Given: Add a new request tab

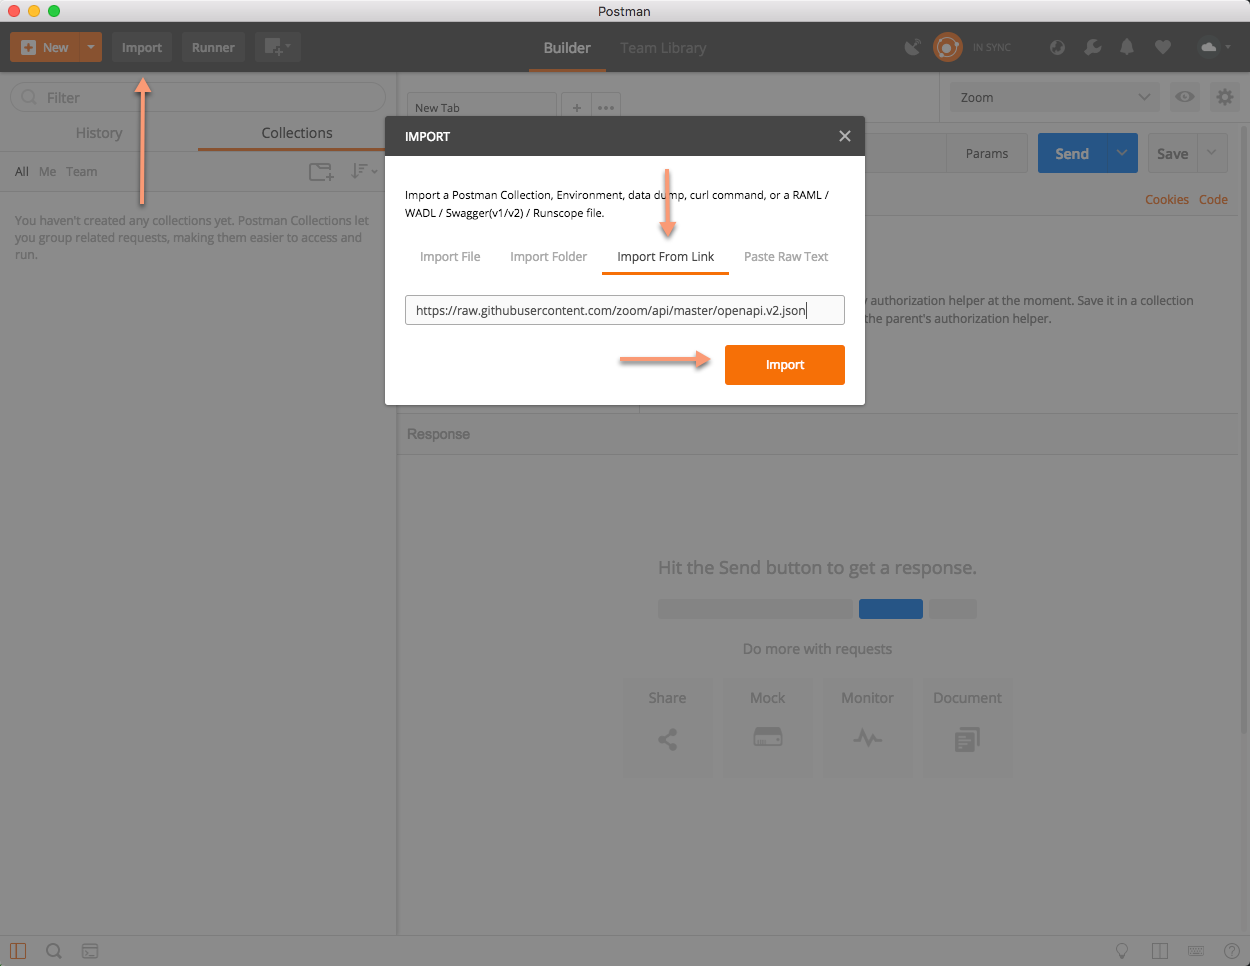Looking at the screenshot, I should 576,107.
